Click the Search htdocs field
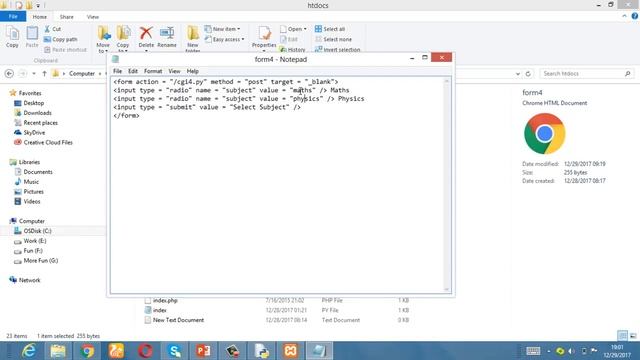 (x=587, y=73)
